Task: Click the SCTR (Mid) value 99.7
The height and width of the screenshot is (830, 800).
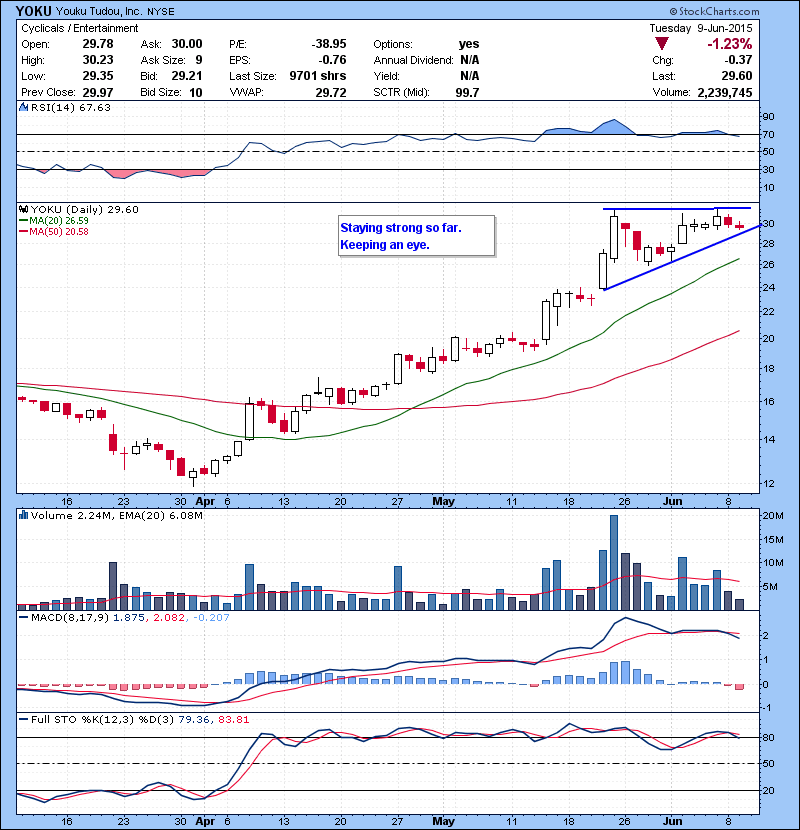Action: click(467, 93)
